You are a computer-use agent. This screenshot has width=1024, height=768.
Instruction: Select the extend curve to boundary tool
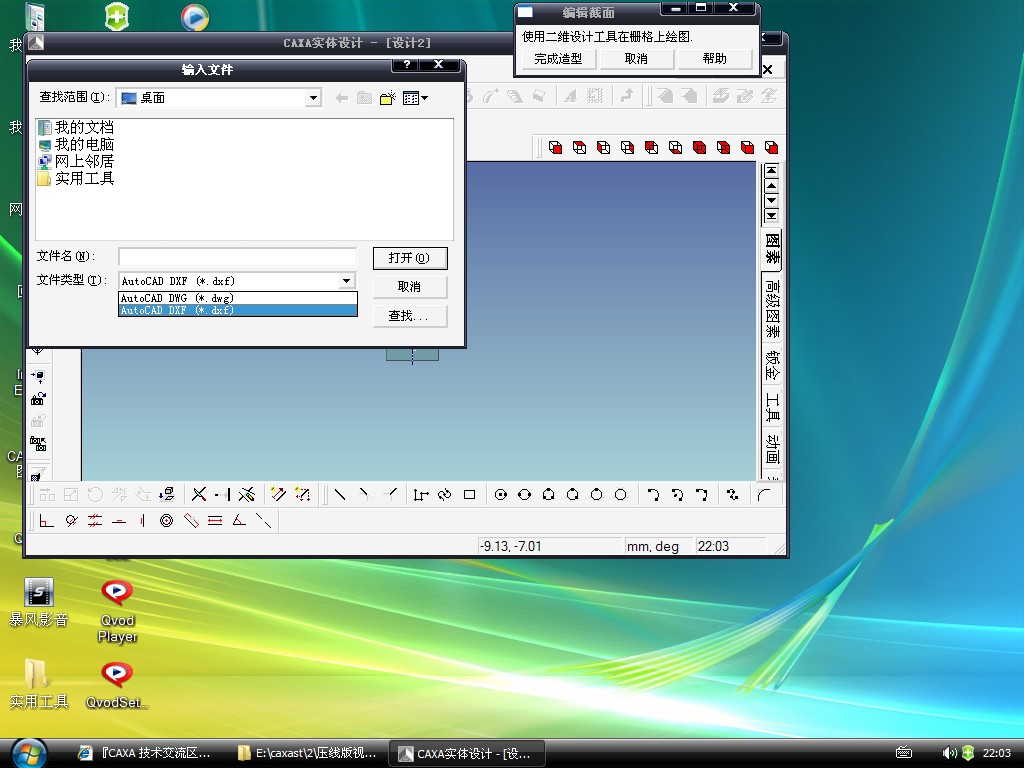(x=222, y=494)
